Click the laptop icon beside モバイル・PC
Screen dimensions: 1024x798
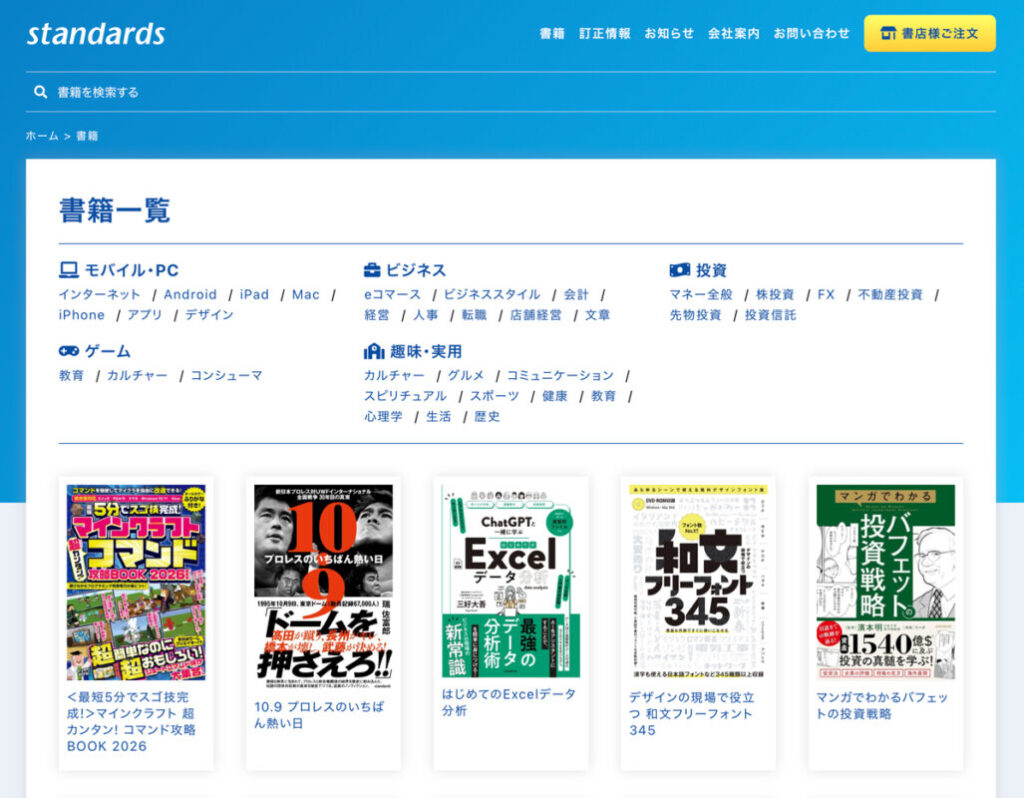click(x=68, y=270)
